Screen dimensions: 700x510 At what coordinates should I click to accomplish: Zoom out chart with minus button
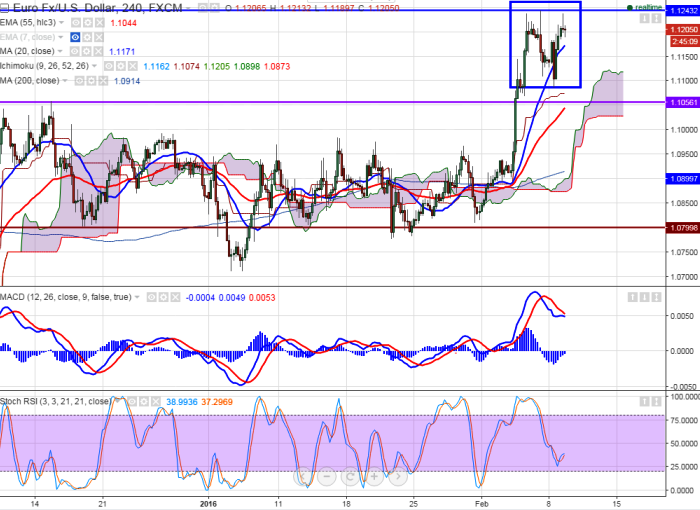click(326, 477)
